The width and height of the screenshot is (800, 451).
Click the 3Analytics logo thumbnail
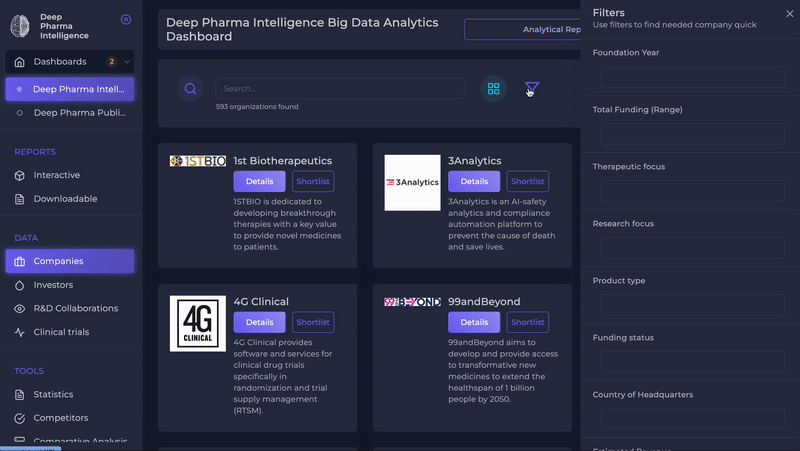(x=412, y=183)
